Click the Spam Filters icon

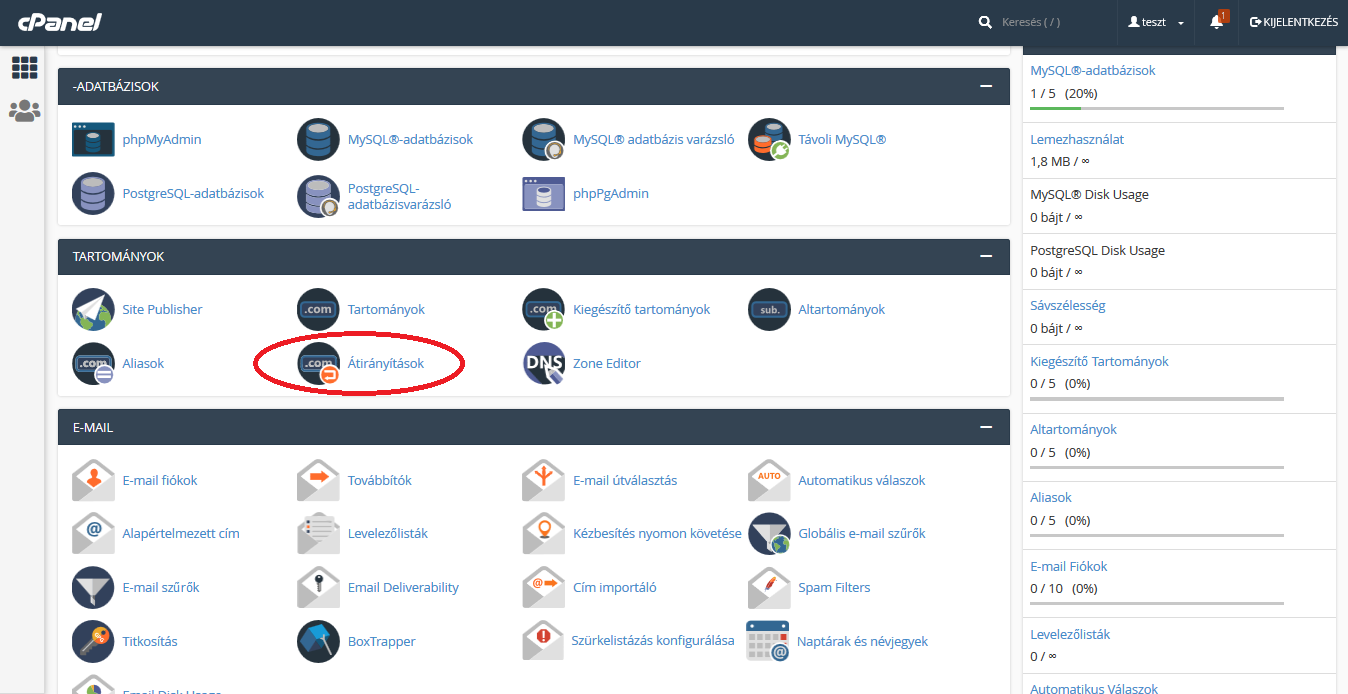click(770, 587)
